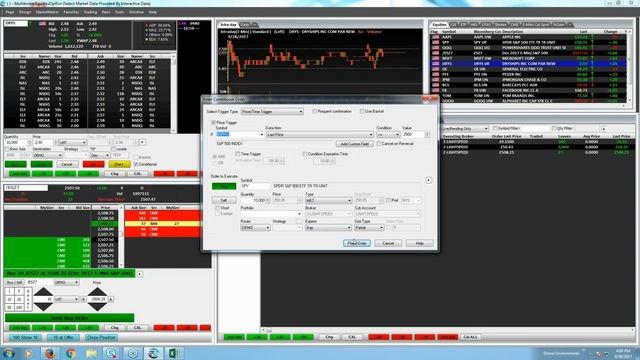
Task: Click the trading platform taskbar icon
Action: coord(153,353)
